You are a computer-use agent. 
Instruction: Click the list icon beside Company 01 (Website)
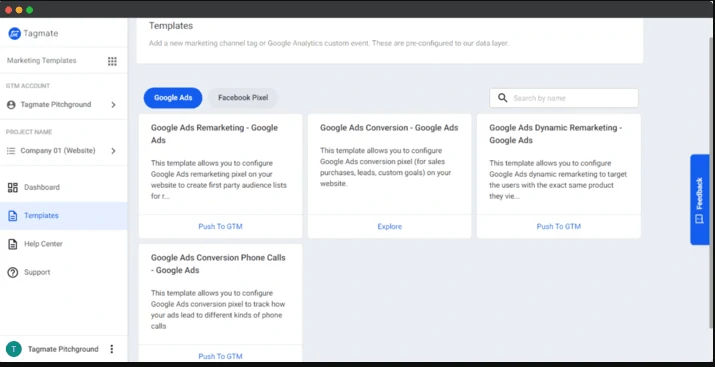point(11,151)
